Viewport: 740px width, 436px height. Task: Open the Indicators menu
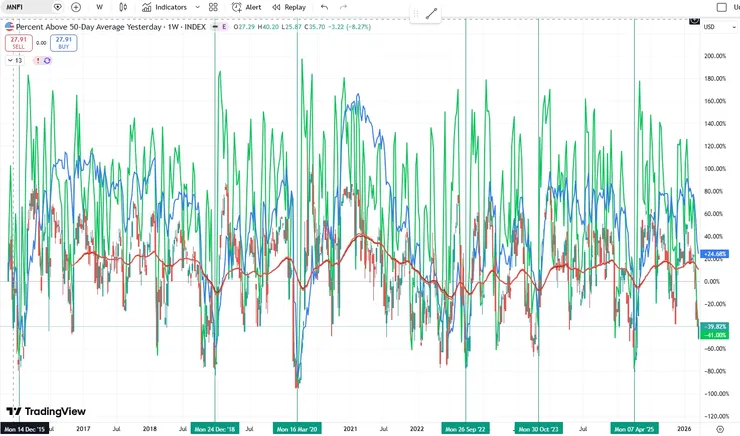coord(165,7)
